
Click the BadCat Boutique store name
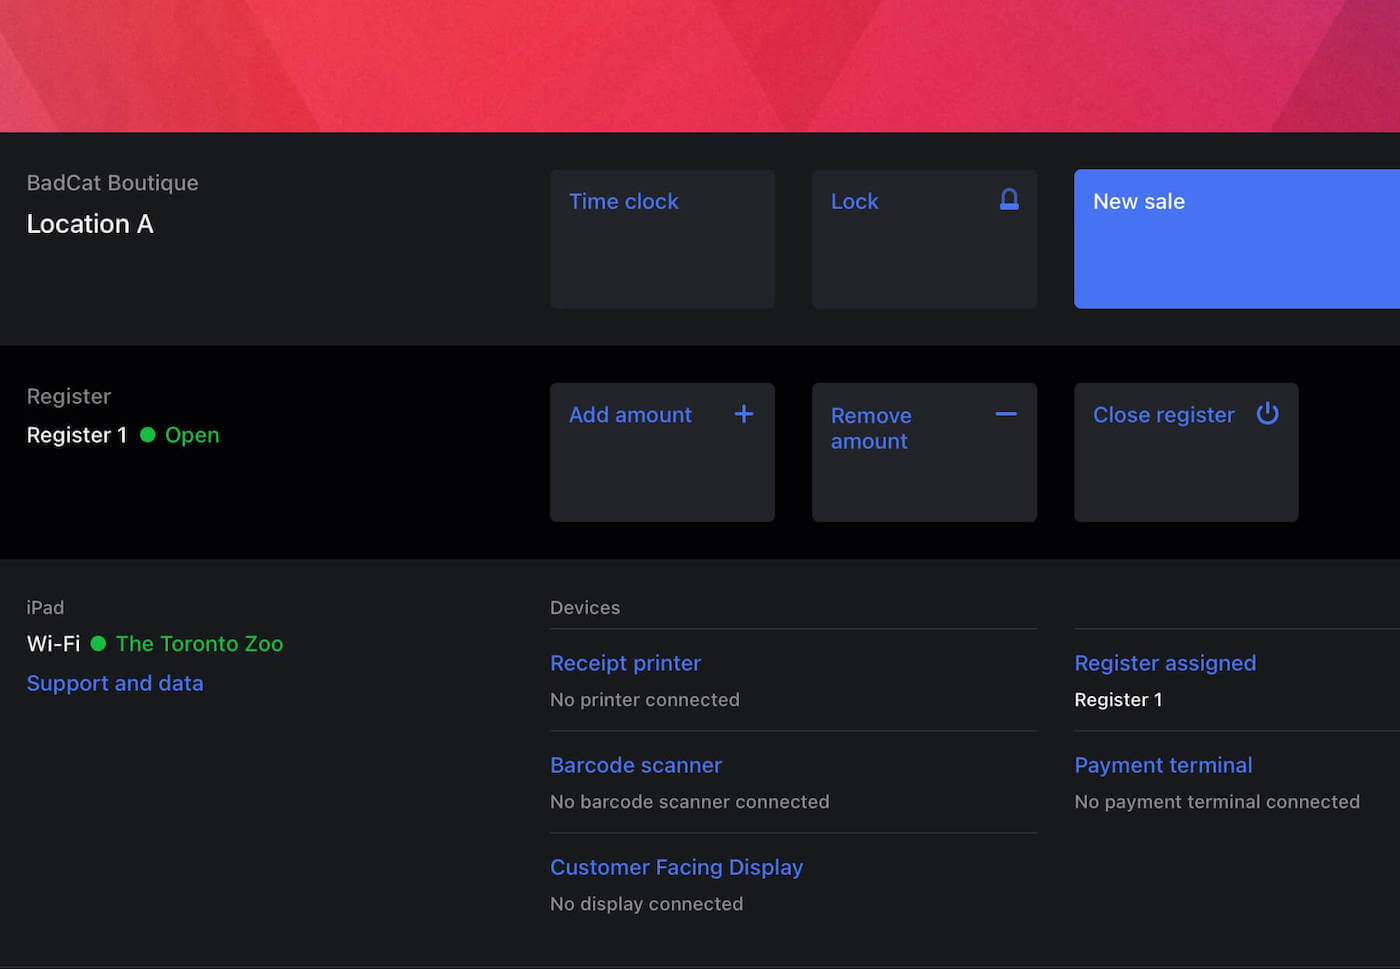click(x=113, y=183)
